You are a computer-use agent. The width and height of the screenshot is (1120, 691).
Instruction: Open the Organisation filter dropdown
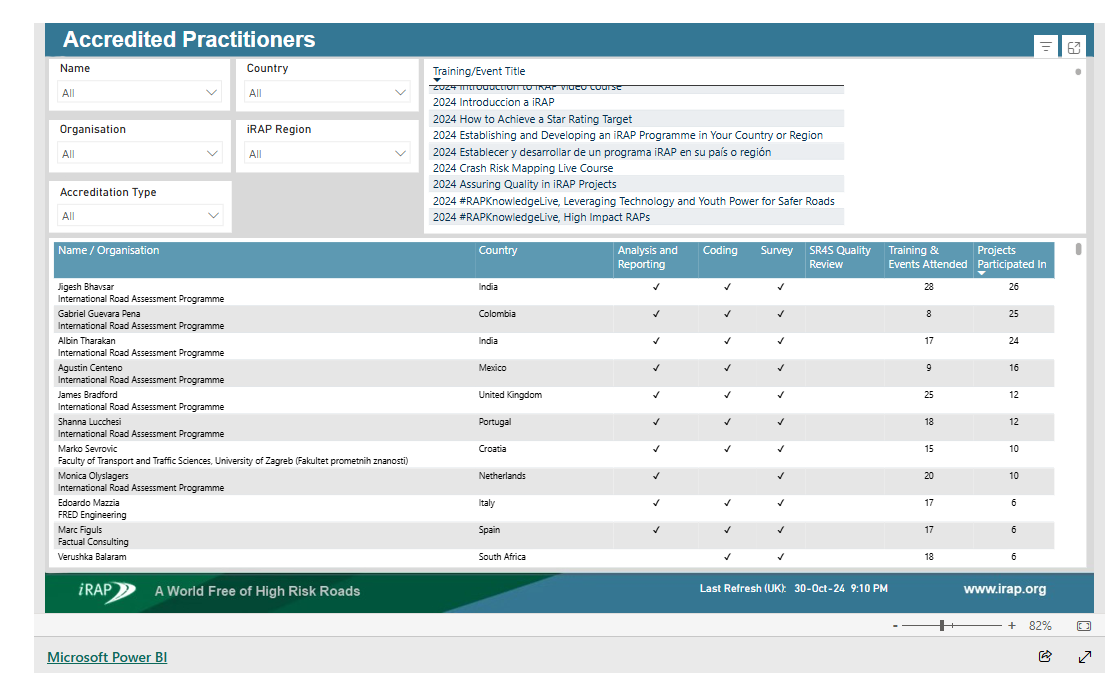[139, 153]
